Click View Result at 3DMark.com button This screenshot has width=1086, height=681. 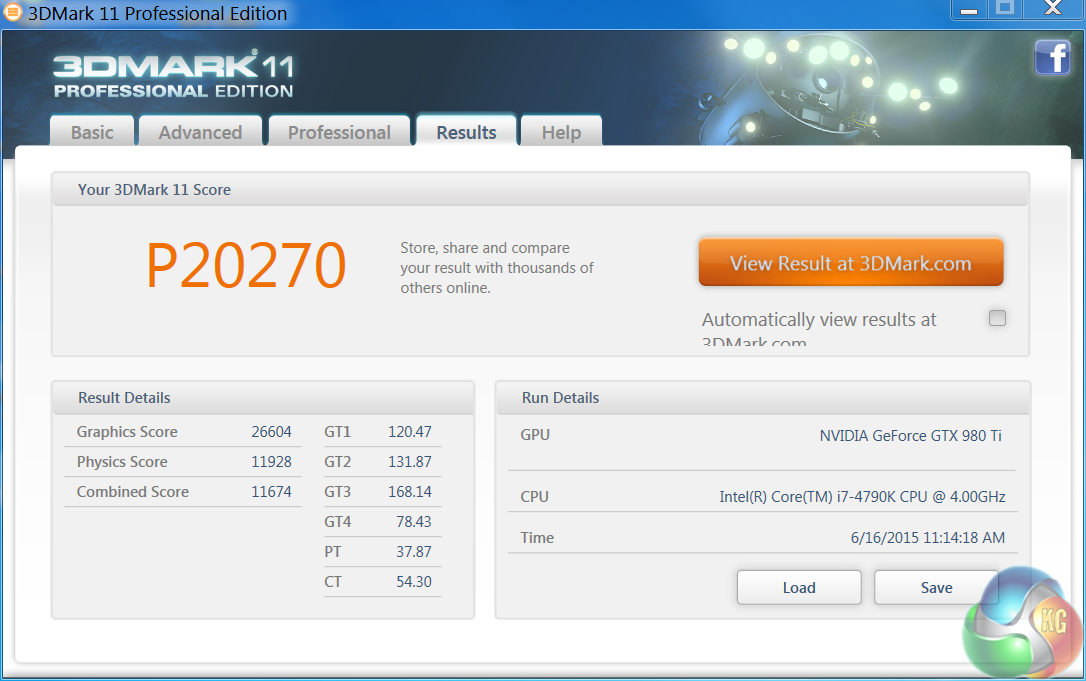click(x=851, y=263)
